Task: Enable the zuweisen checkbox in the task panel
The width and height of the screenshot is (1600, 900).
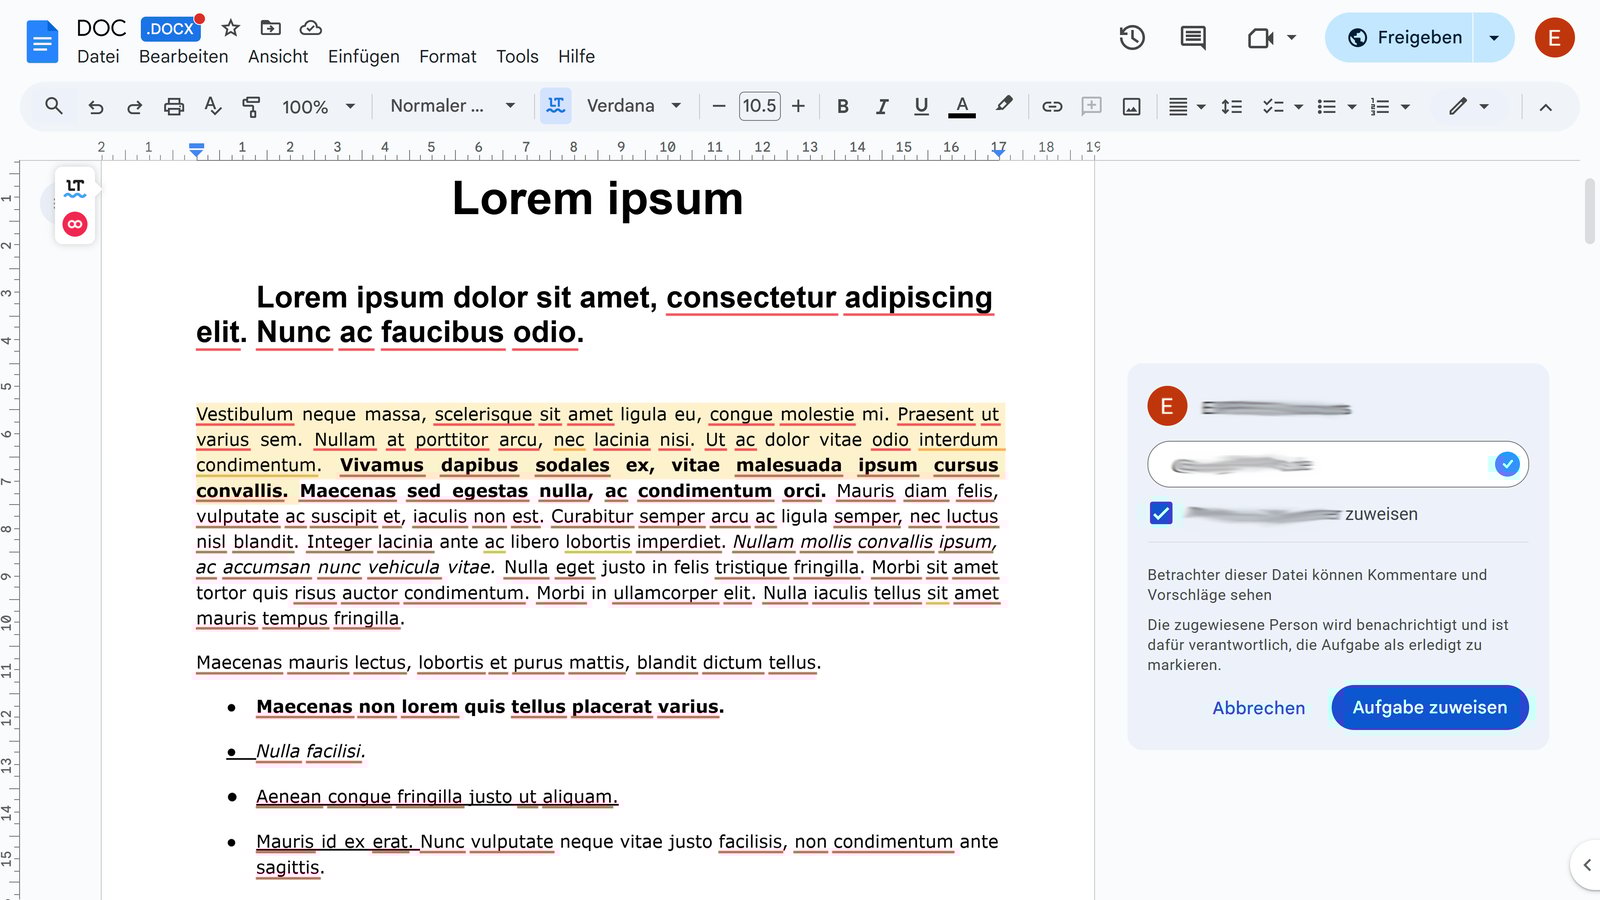Action: pos(1160,513)
